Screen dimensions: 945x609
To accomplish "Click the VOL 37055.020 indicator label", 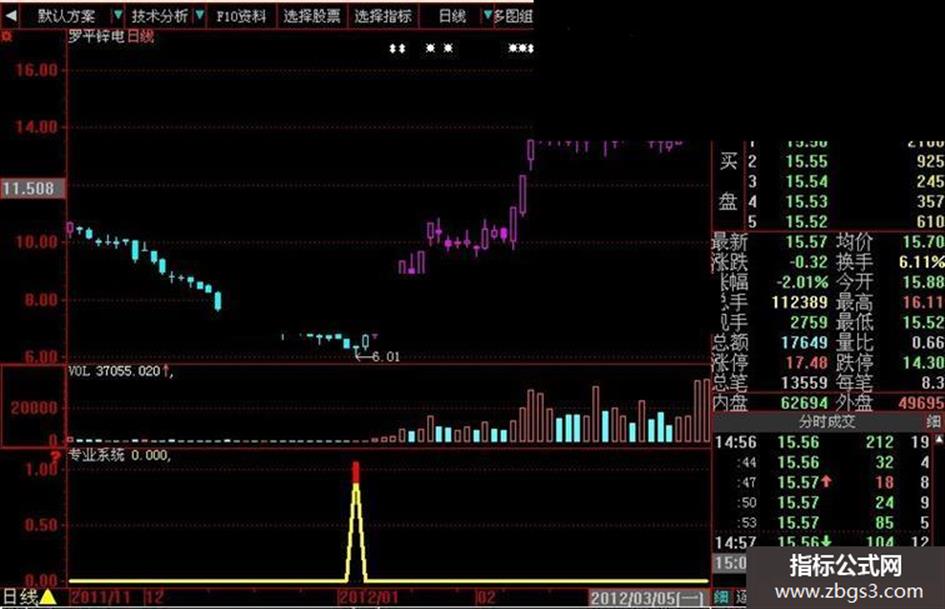I will pyautogui.click(x=114, y=371).
